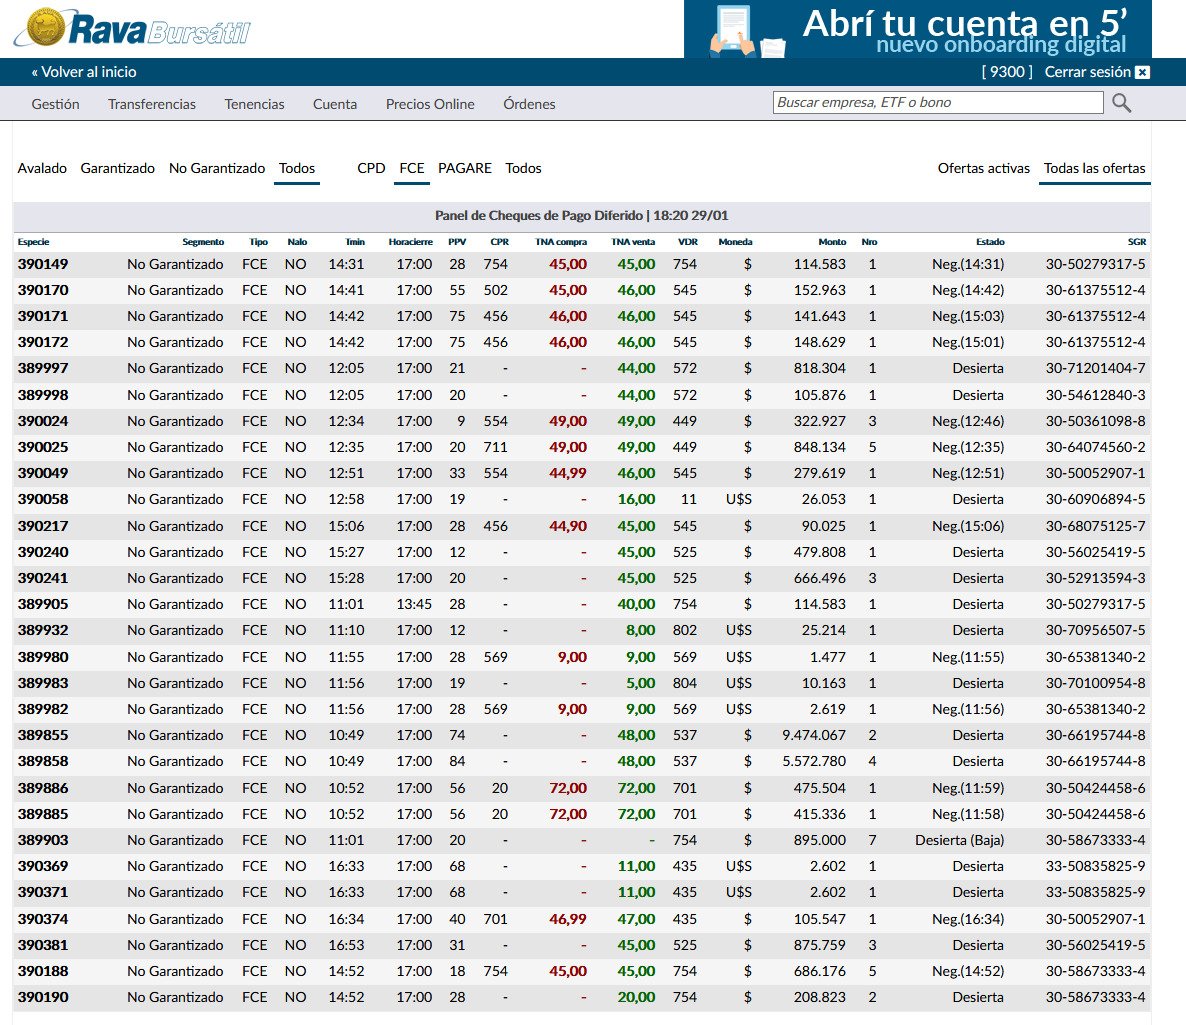The width and height of the screenshot is (1186, 1025).
Task: Open the onboarding digital account banner
Action: [917, 29]
